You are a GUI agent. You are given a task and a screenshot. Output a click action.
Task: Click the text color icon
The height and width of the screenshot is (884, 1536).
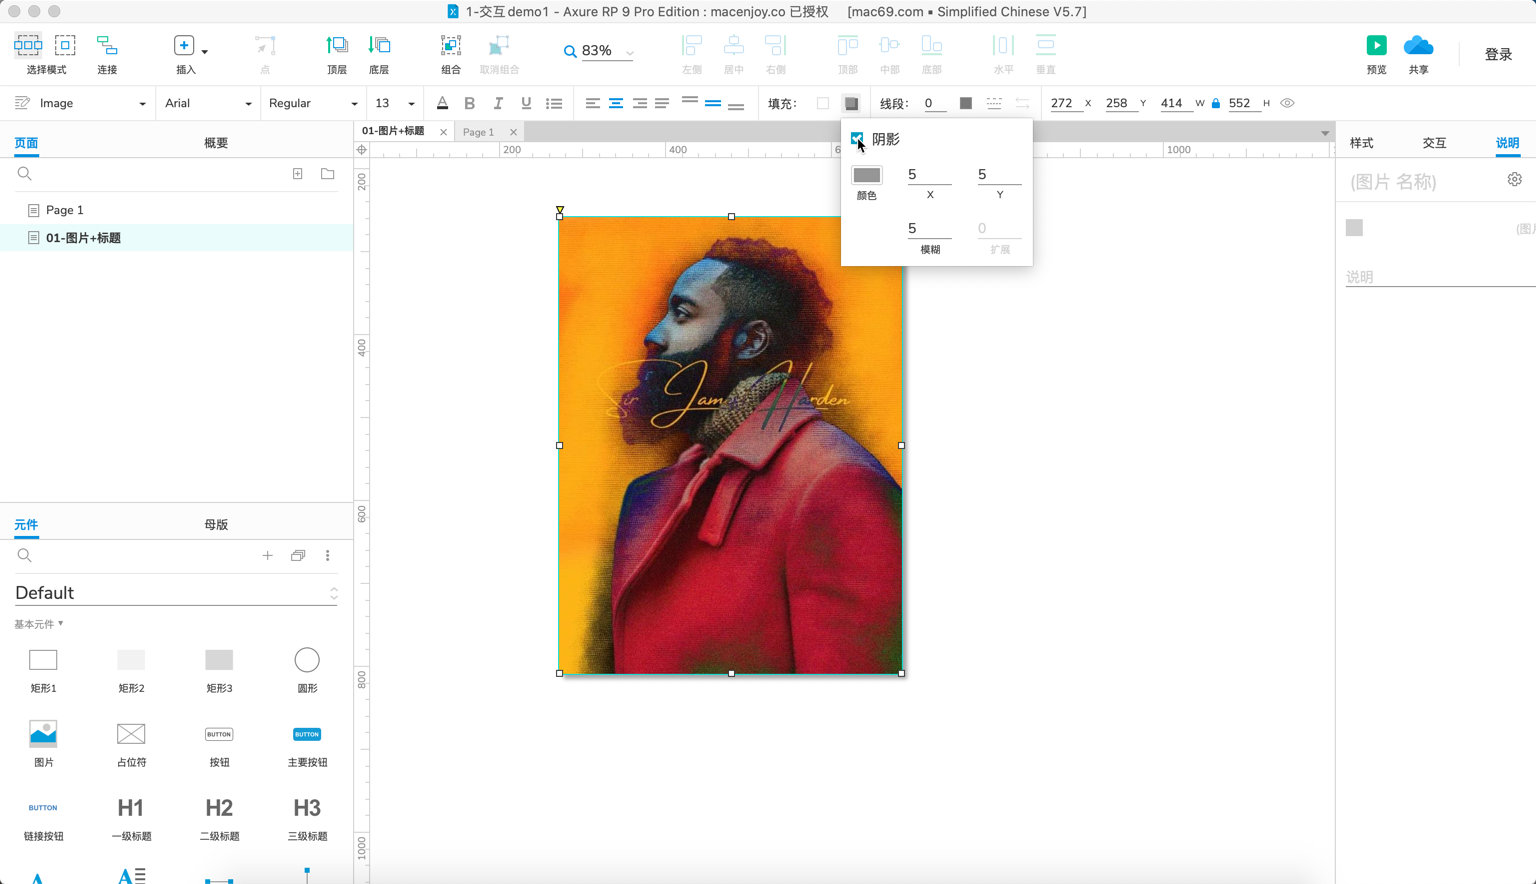(x=442, y=103)
